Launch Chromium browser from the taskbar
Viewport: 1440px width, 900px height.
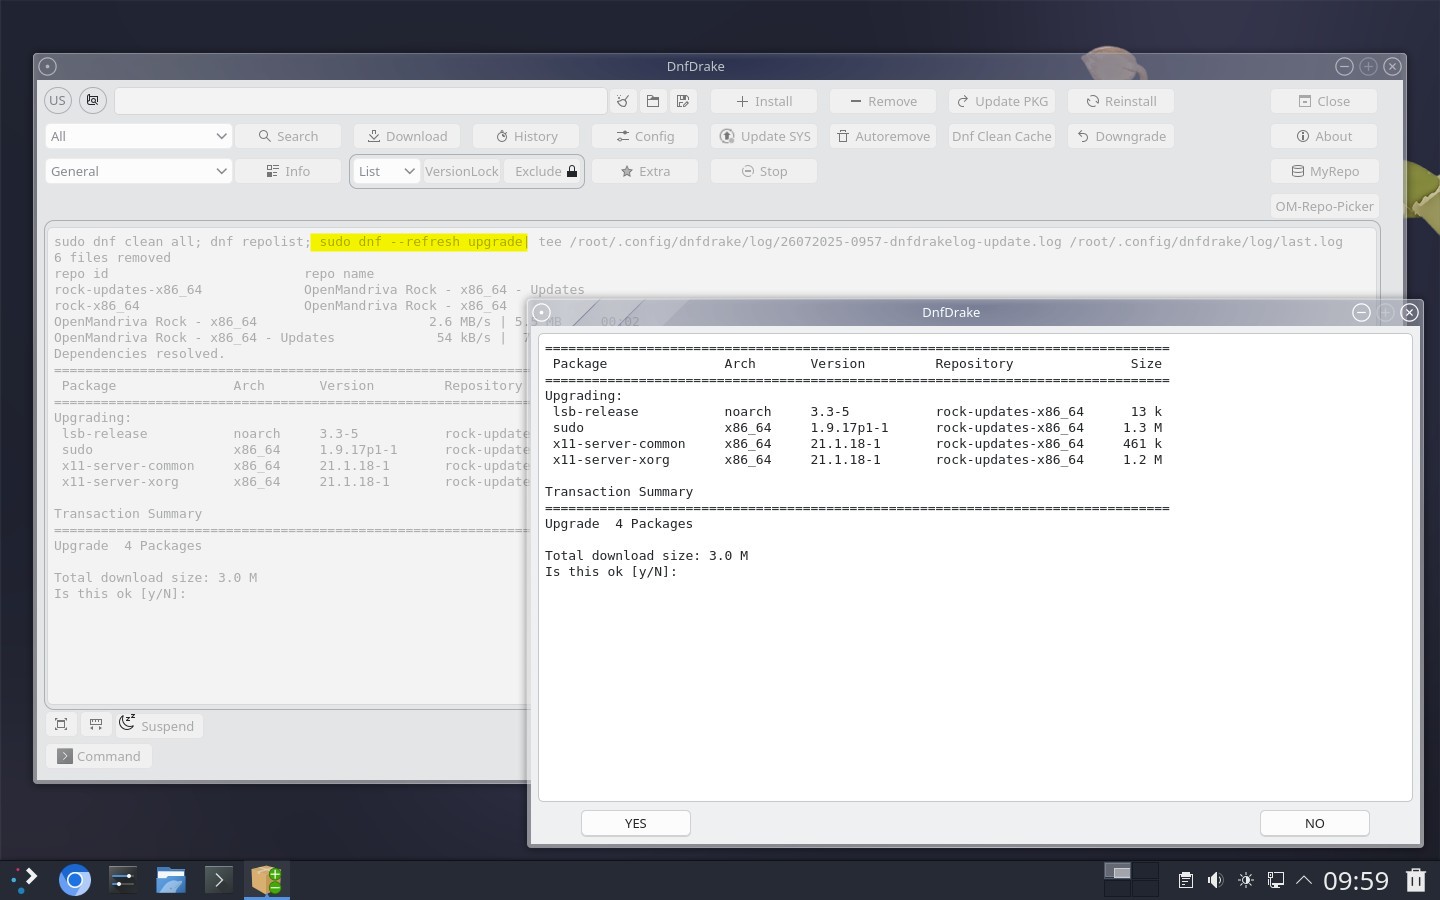(75, 880)
